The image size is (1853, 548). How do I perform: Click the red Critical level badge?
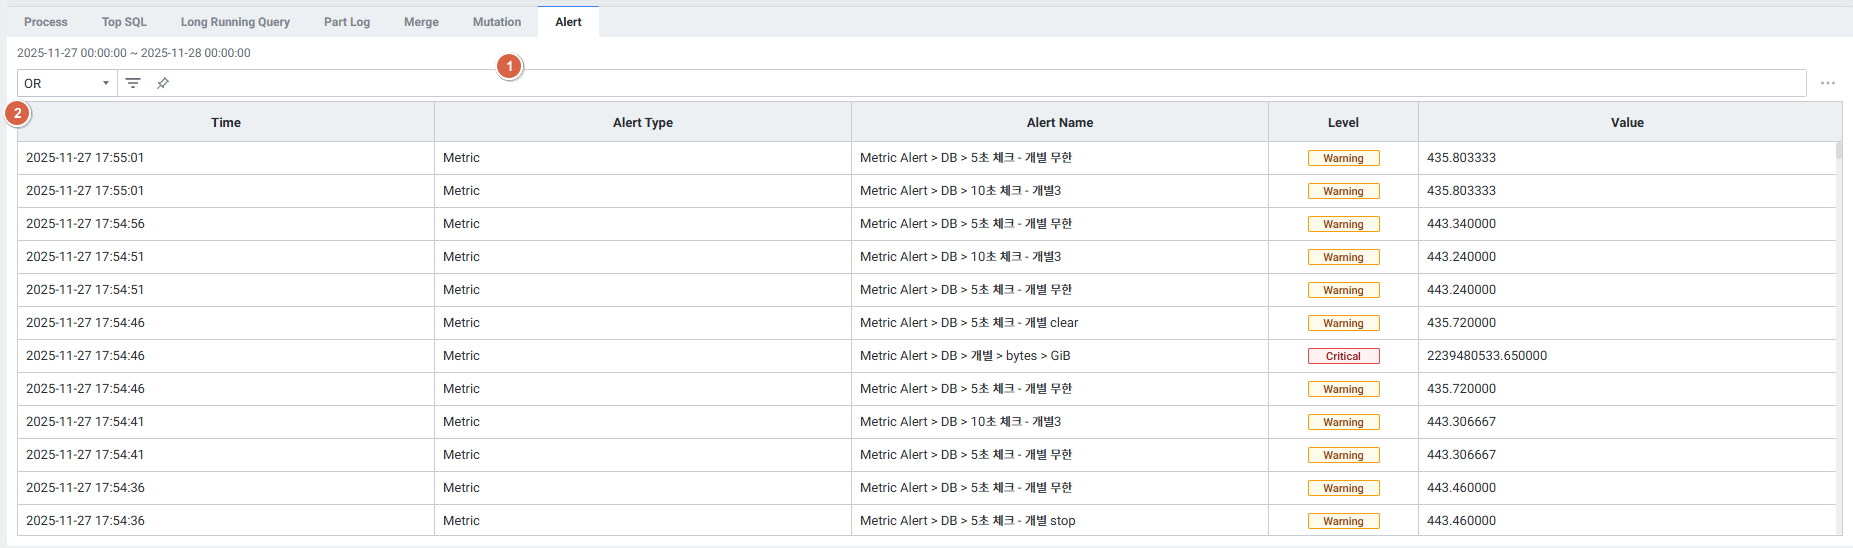click(x=1343, y=356)
